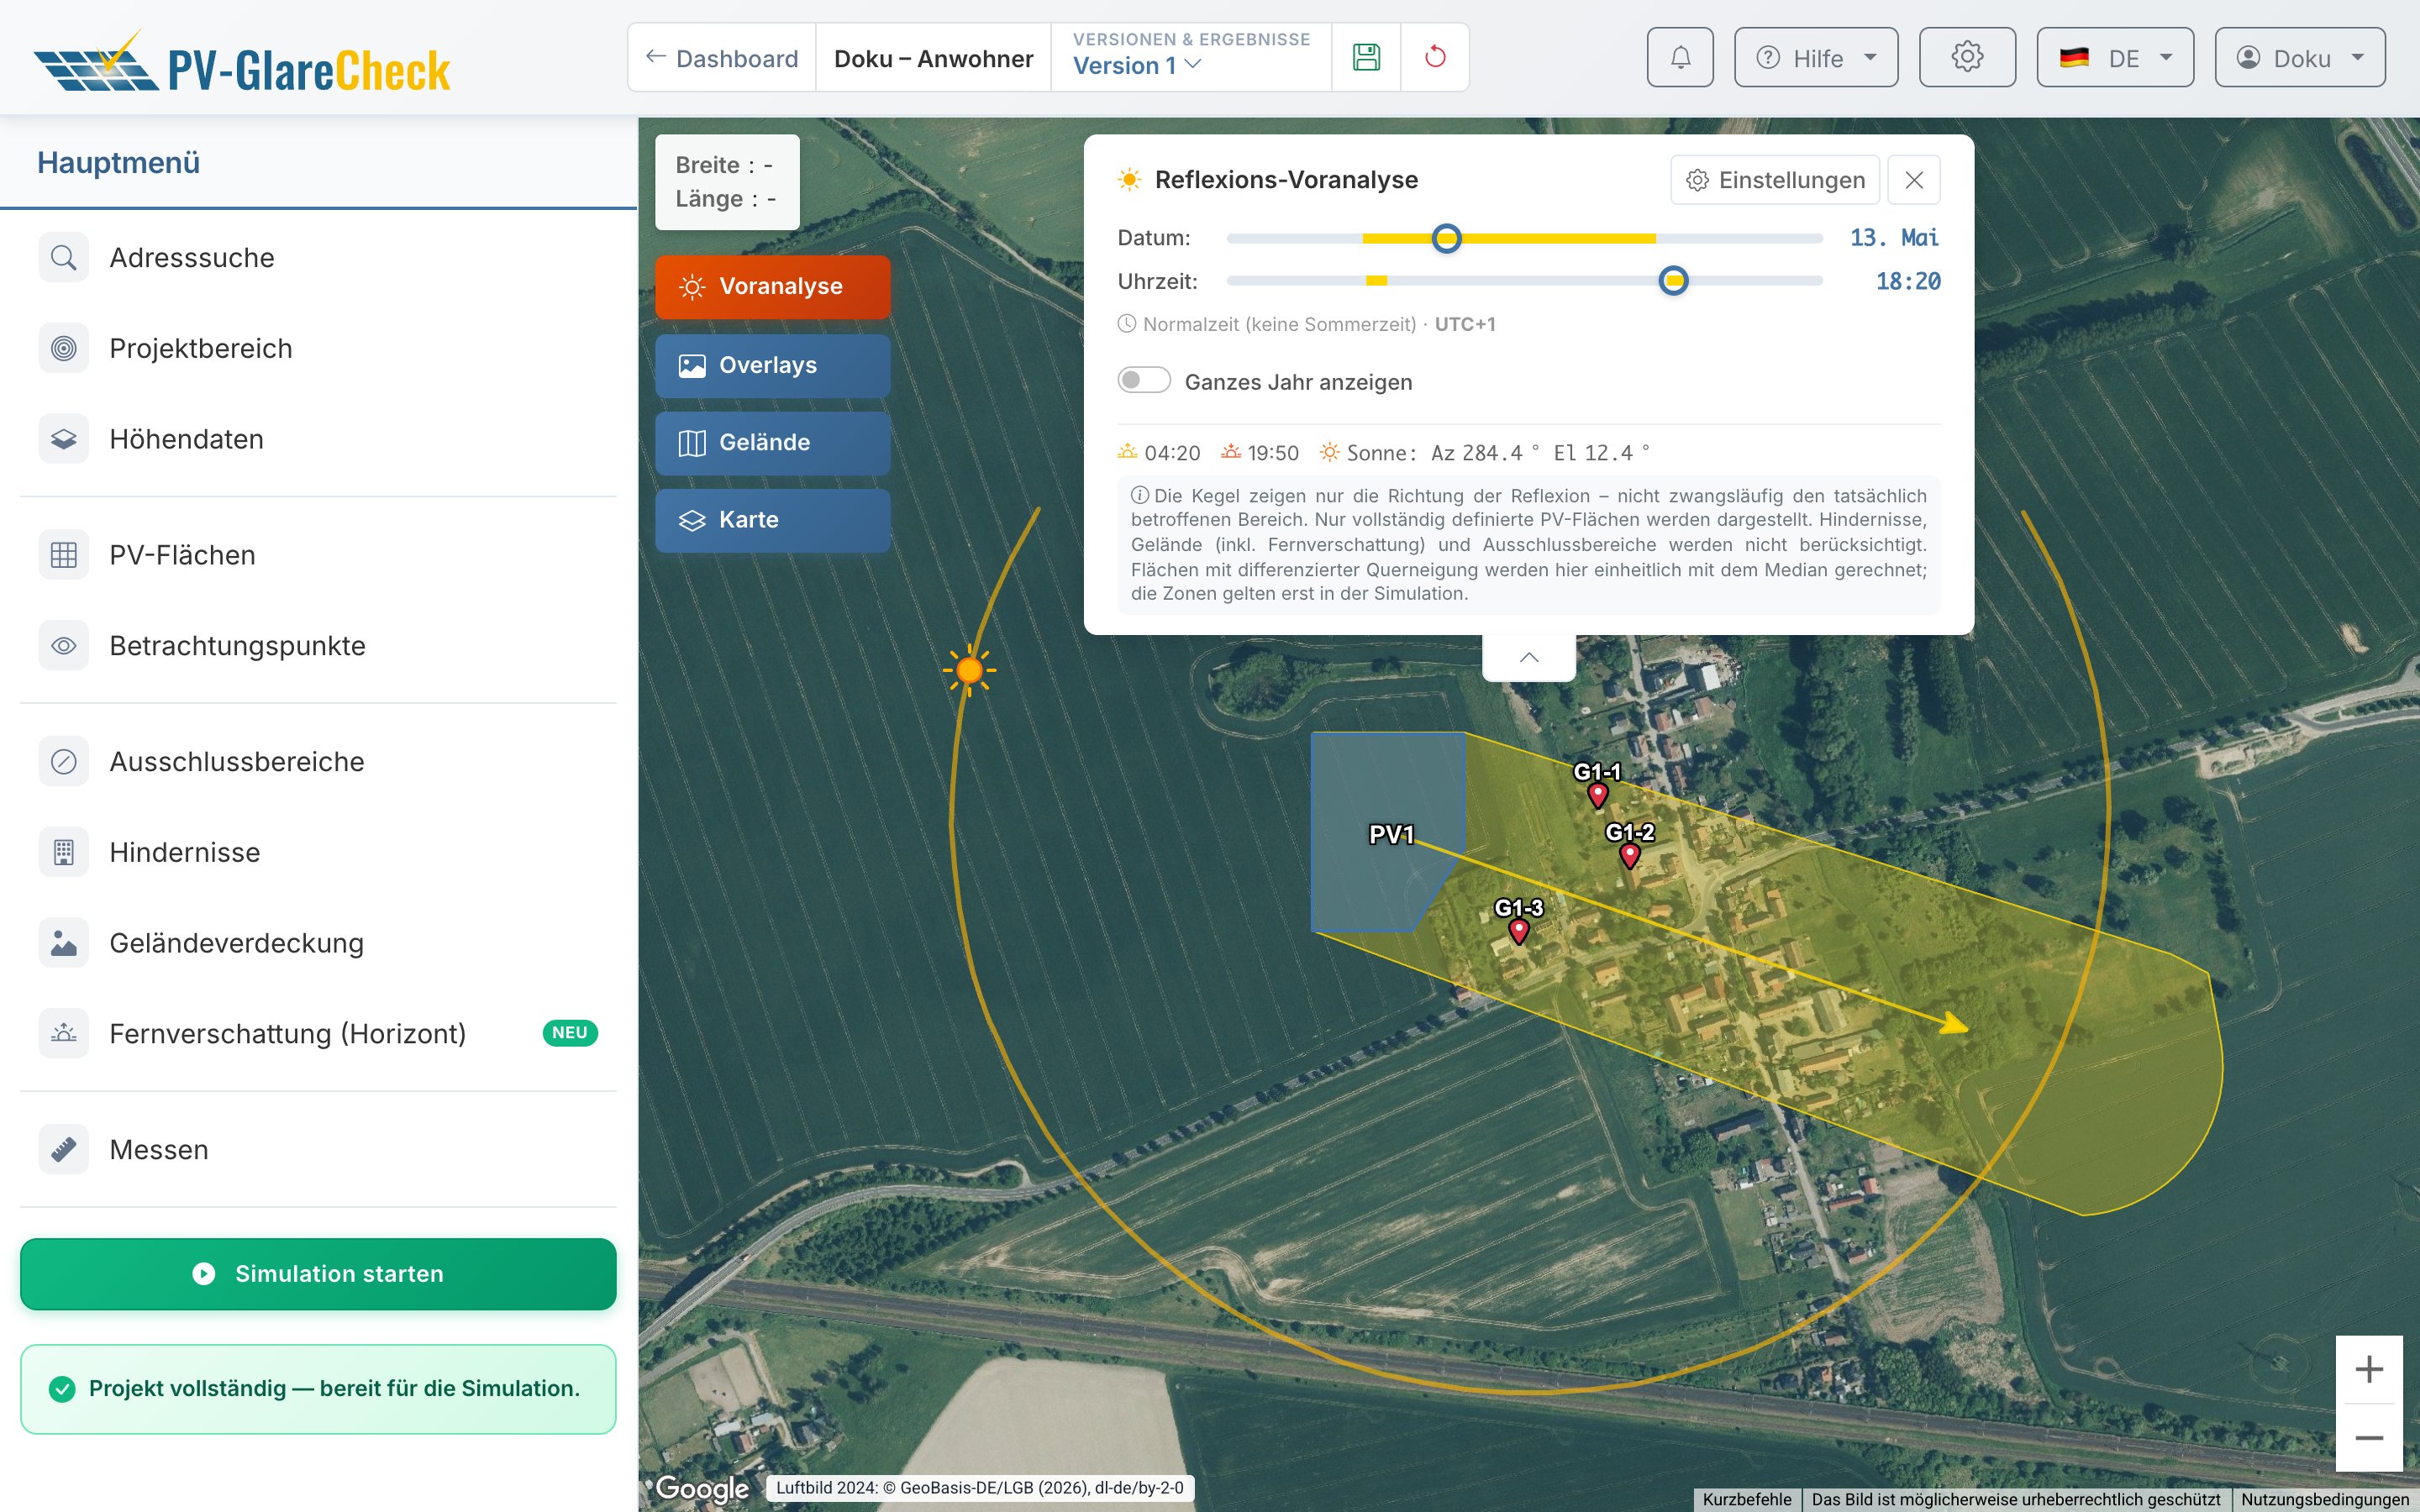The height and width of the screenshot is (1512, 2420).
Task: Click the Messen ruler icon
Action: 64,1150
